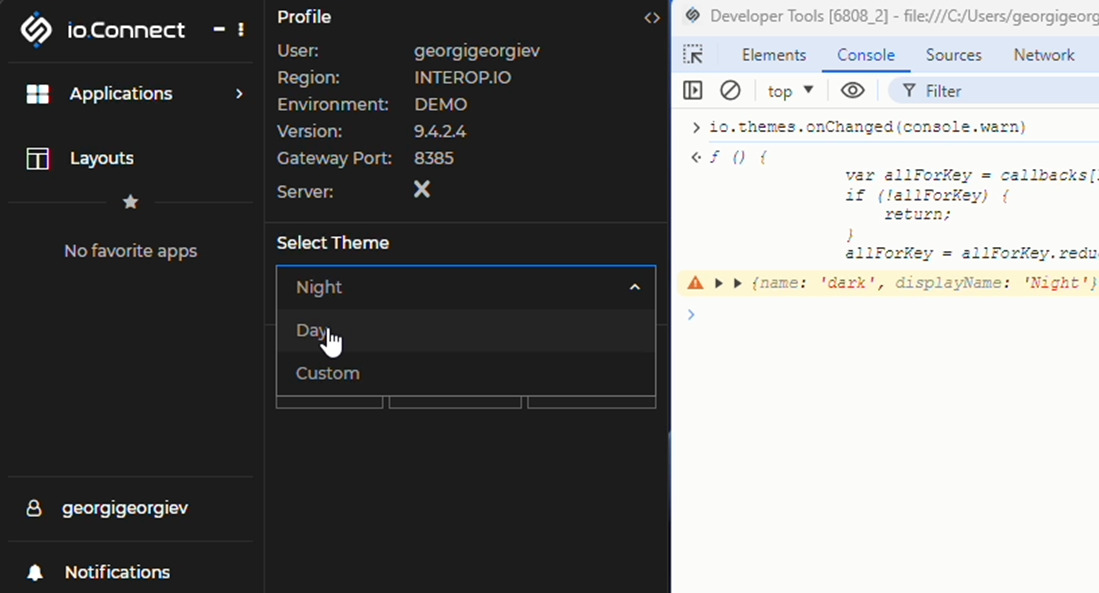The width and height of the screenshot is (1099, 593).
Task: Minimize the launcher with the dash icon
Action: click(219, 30)
